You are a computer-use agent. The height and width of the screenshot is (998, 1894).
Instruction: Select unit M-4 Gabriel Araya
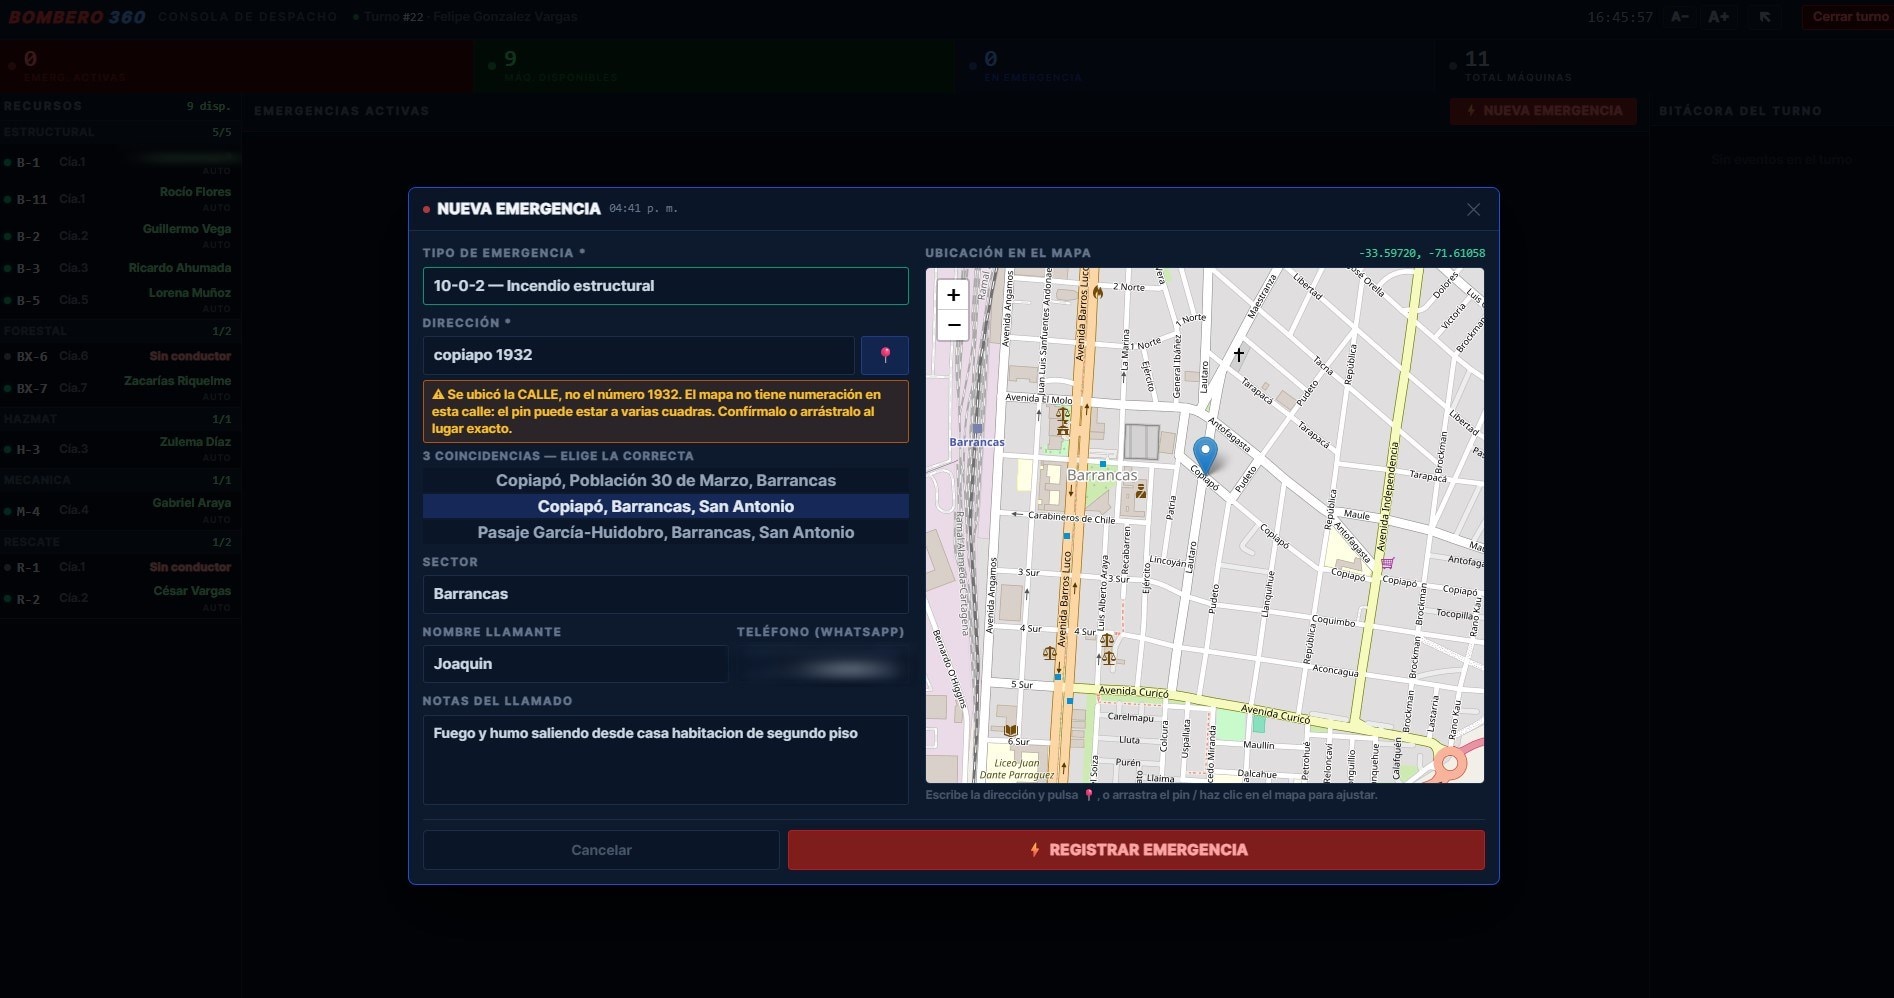pyautogui.click(x=120, y=510)
